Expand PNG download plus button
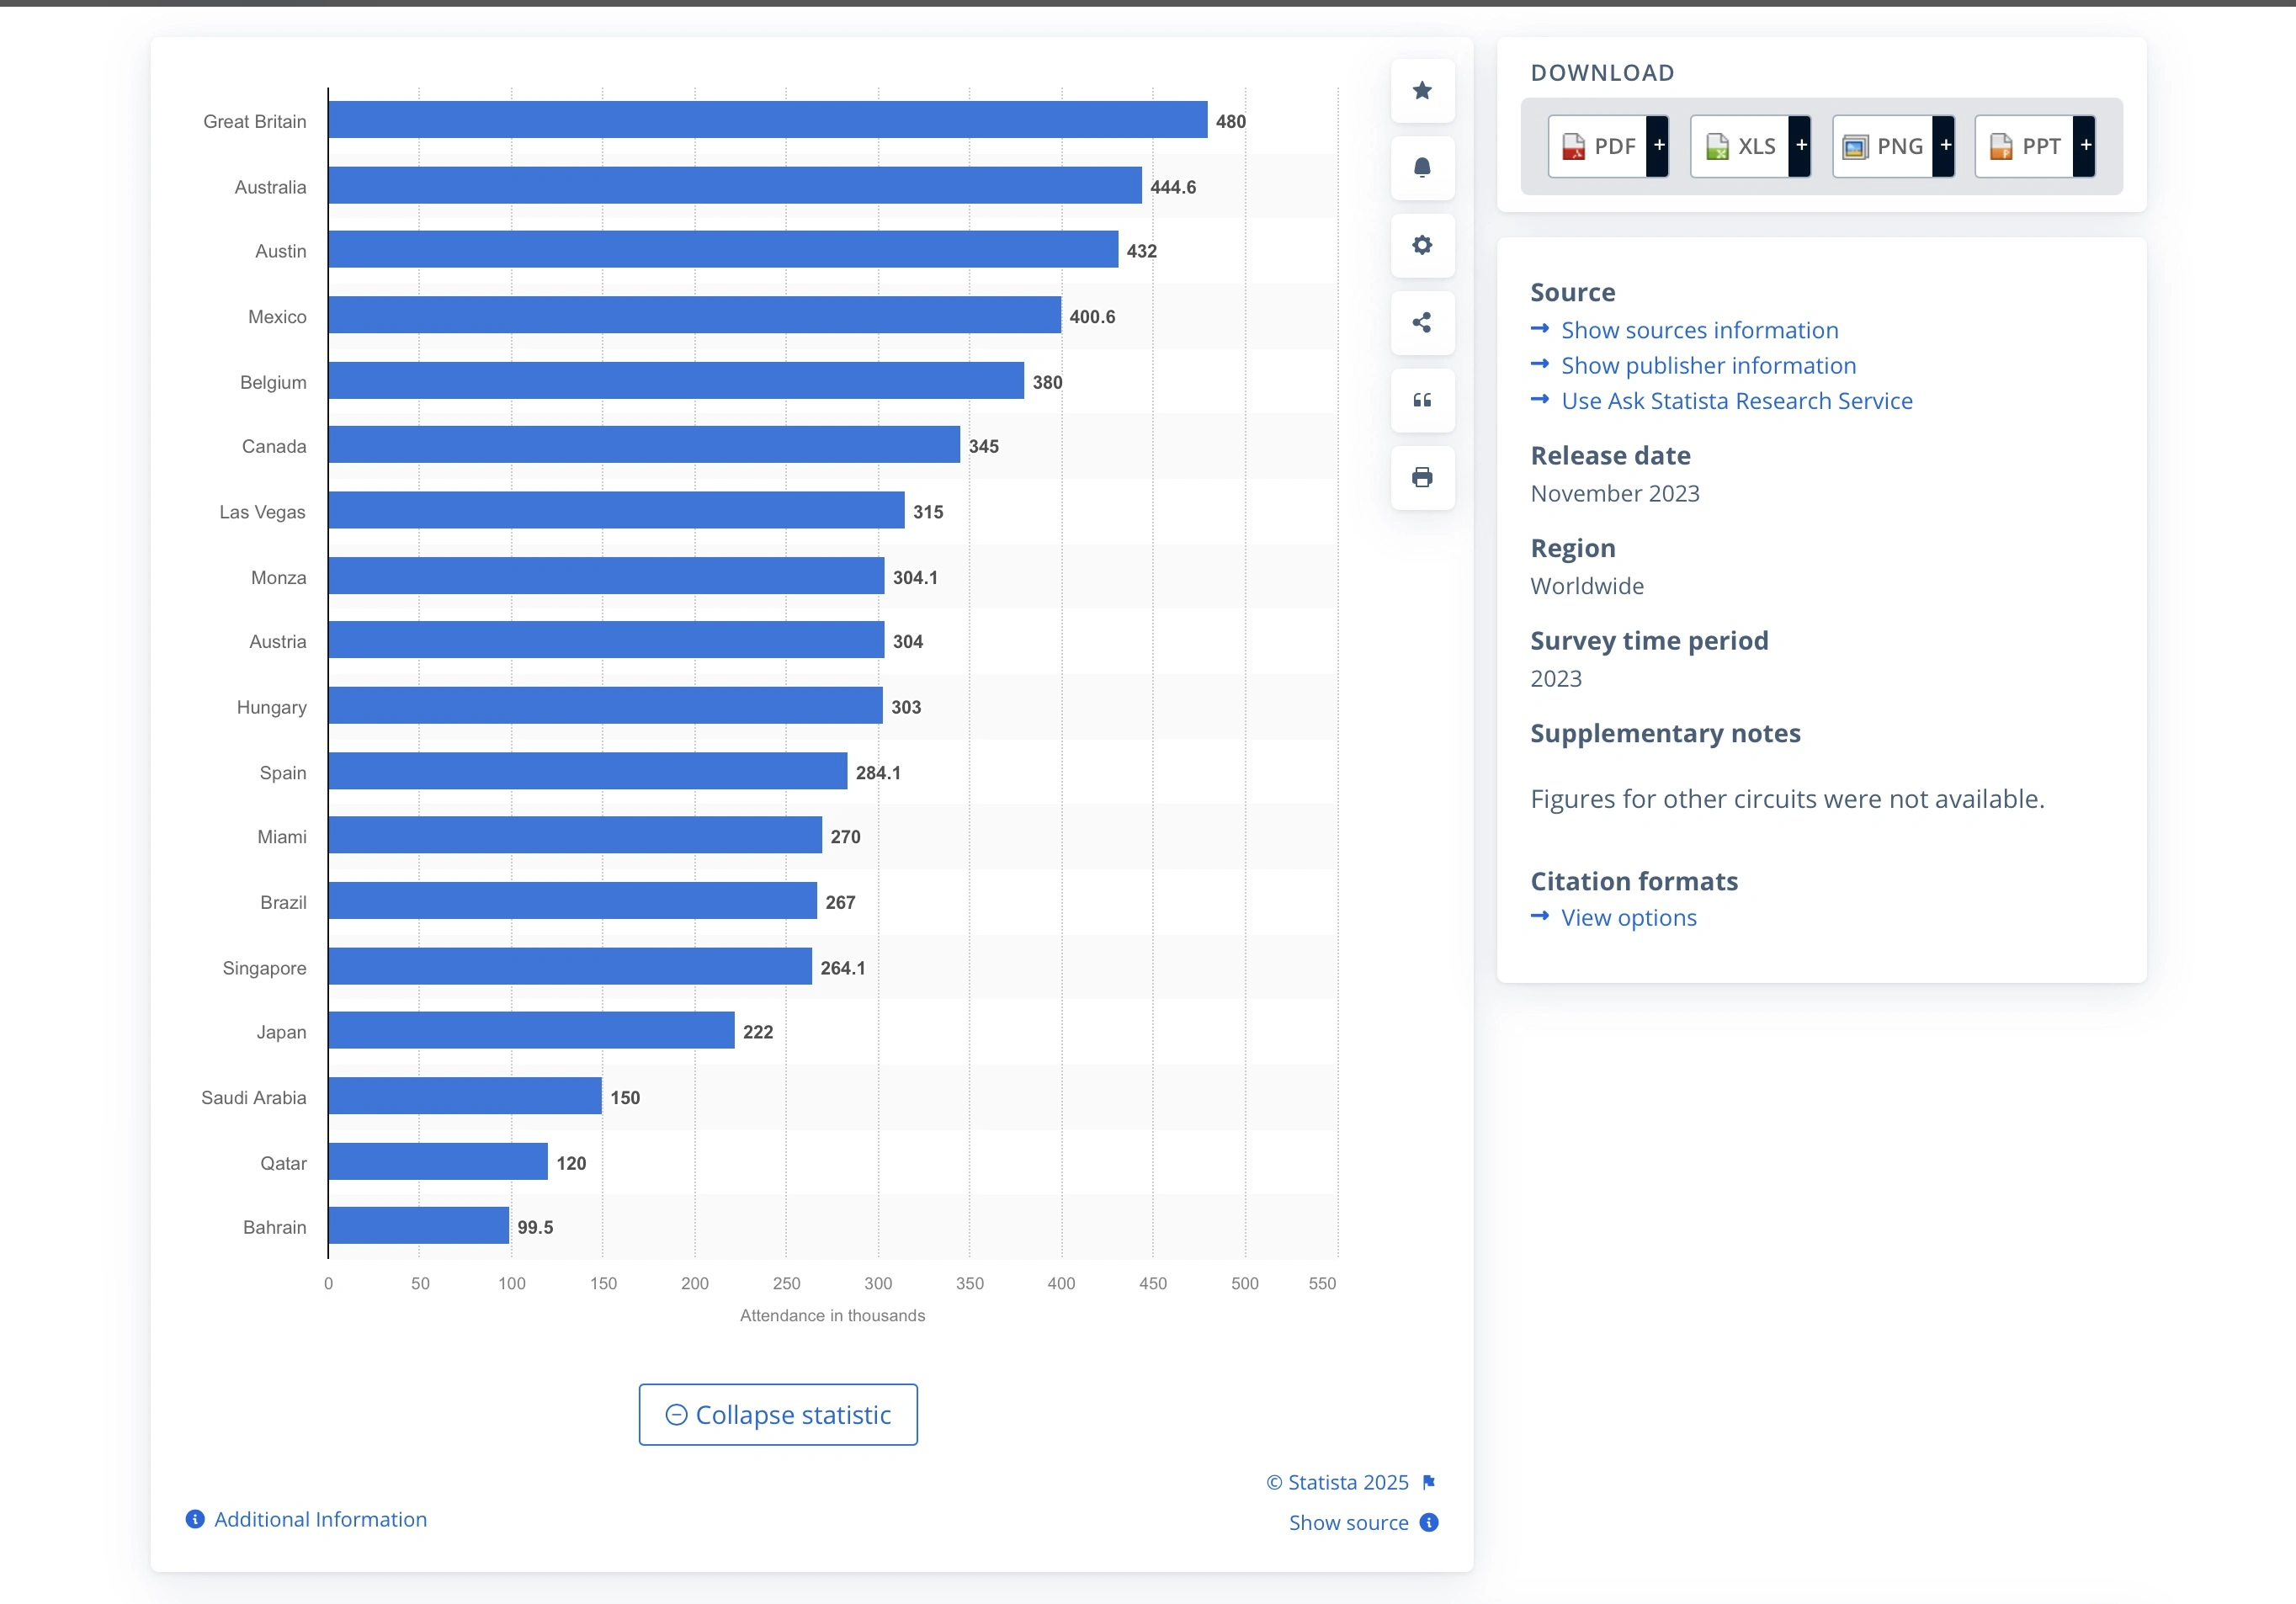Viewport: 2296px width, 1604px height. (1945, 146)
